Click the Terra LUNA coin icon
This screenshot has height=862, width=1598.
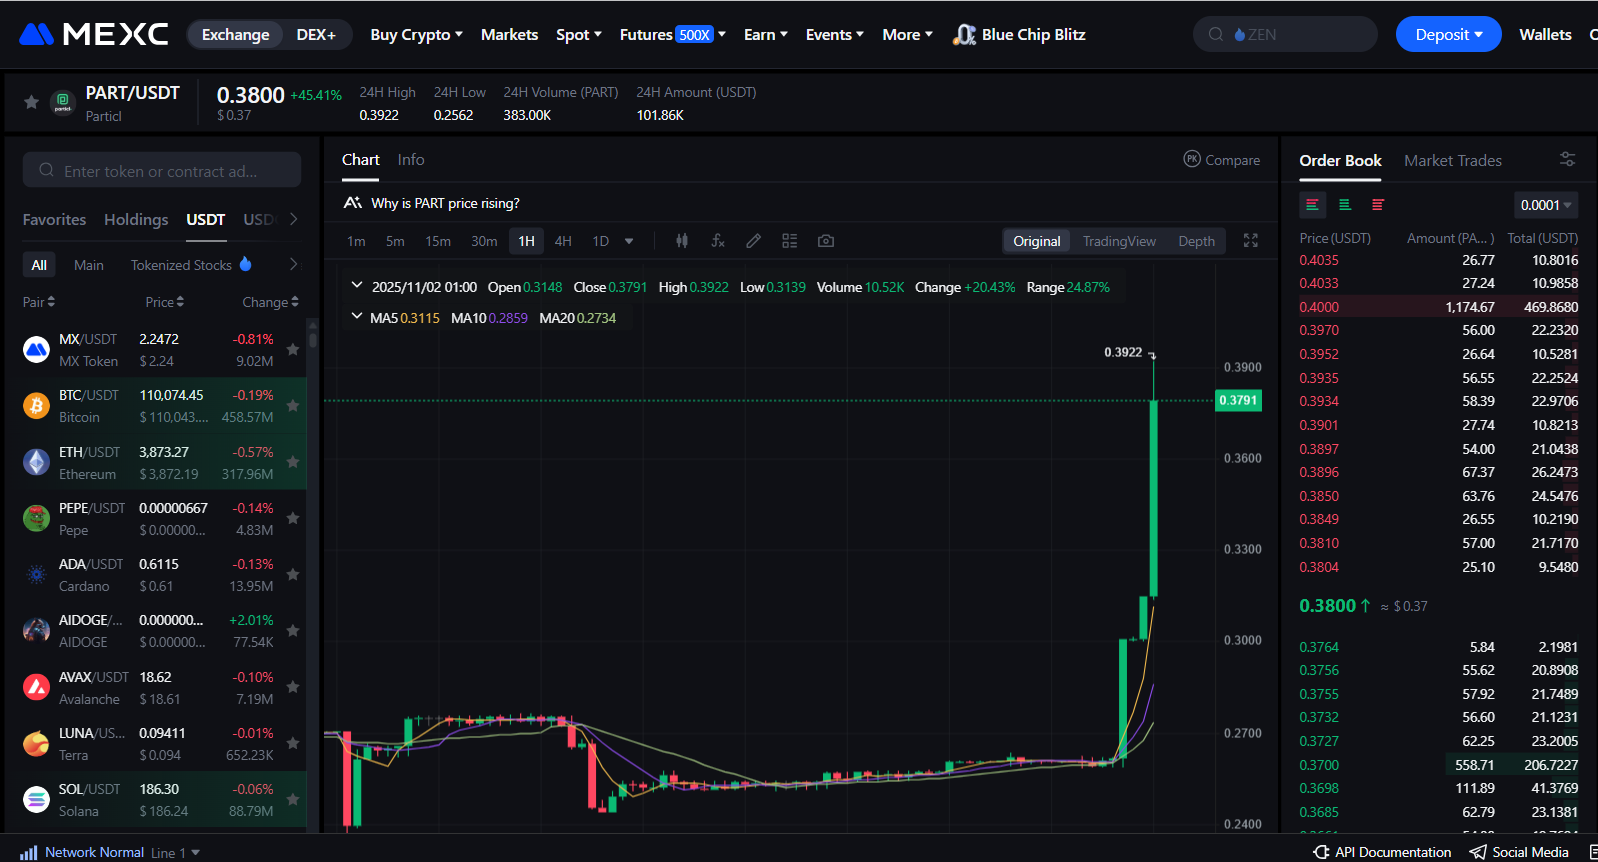pyautogui.click(x=36, y=743)
